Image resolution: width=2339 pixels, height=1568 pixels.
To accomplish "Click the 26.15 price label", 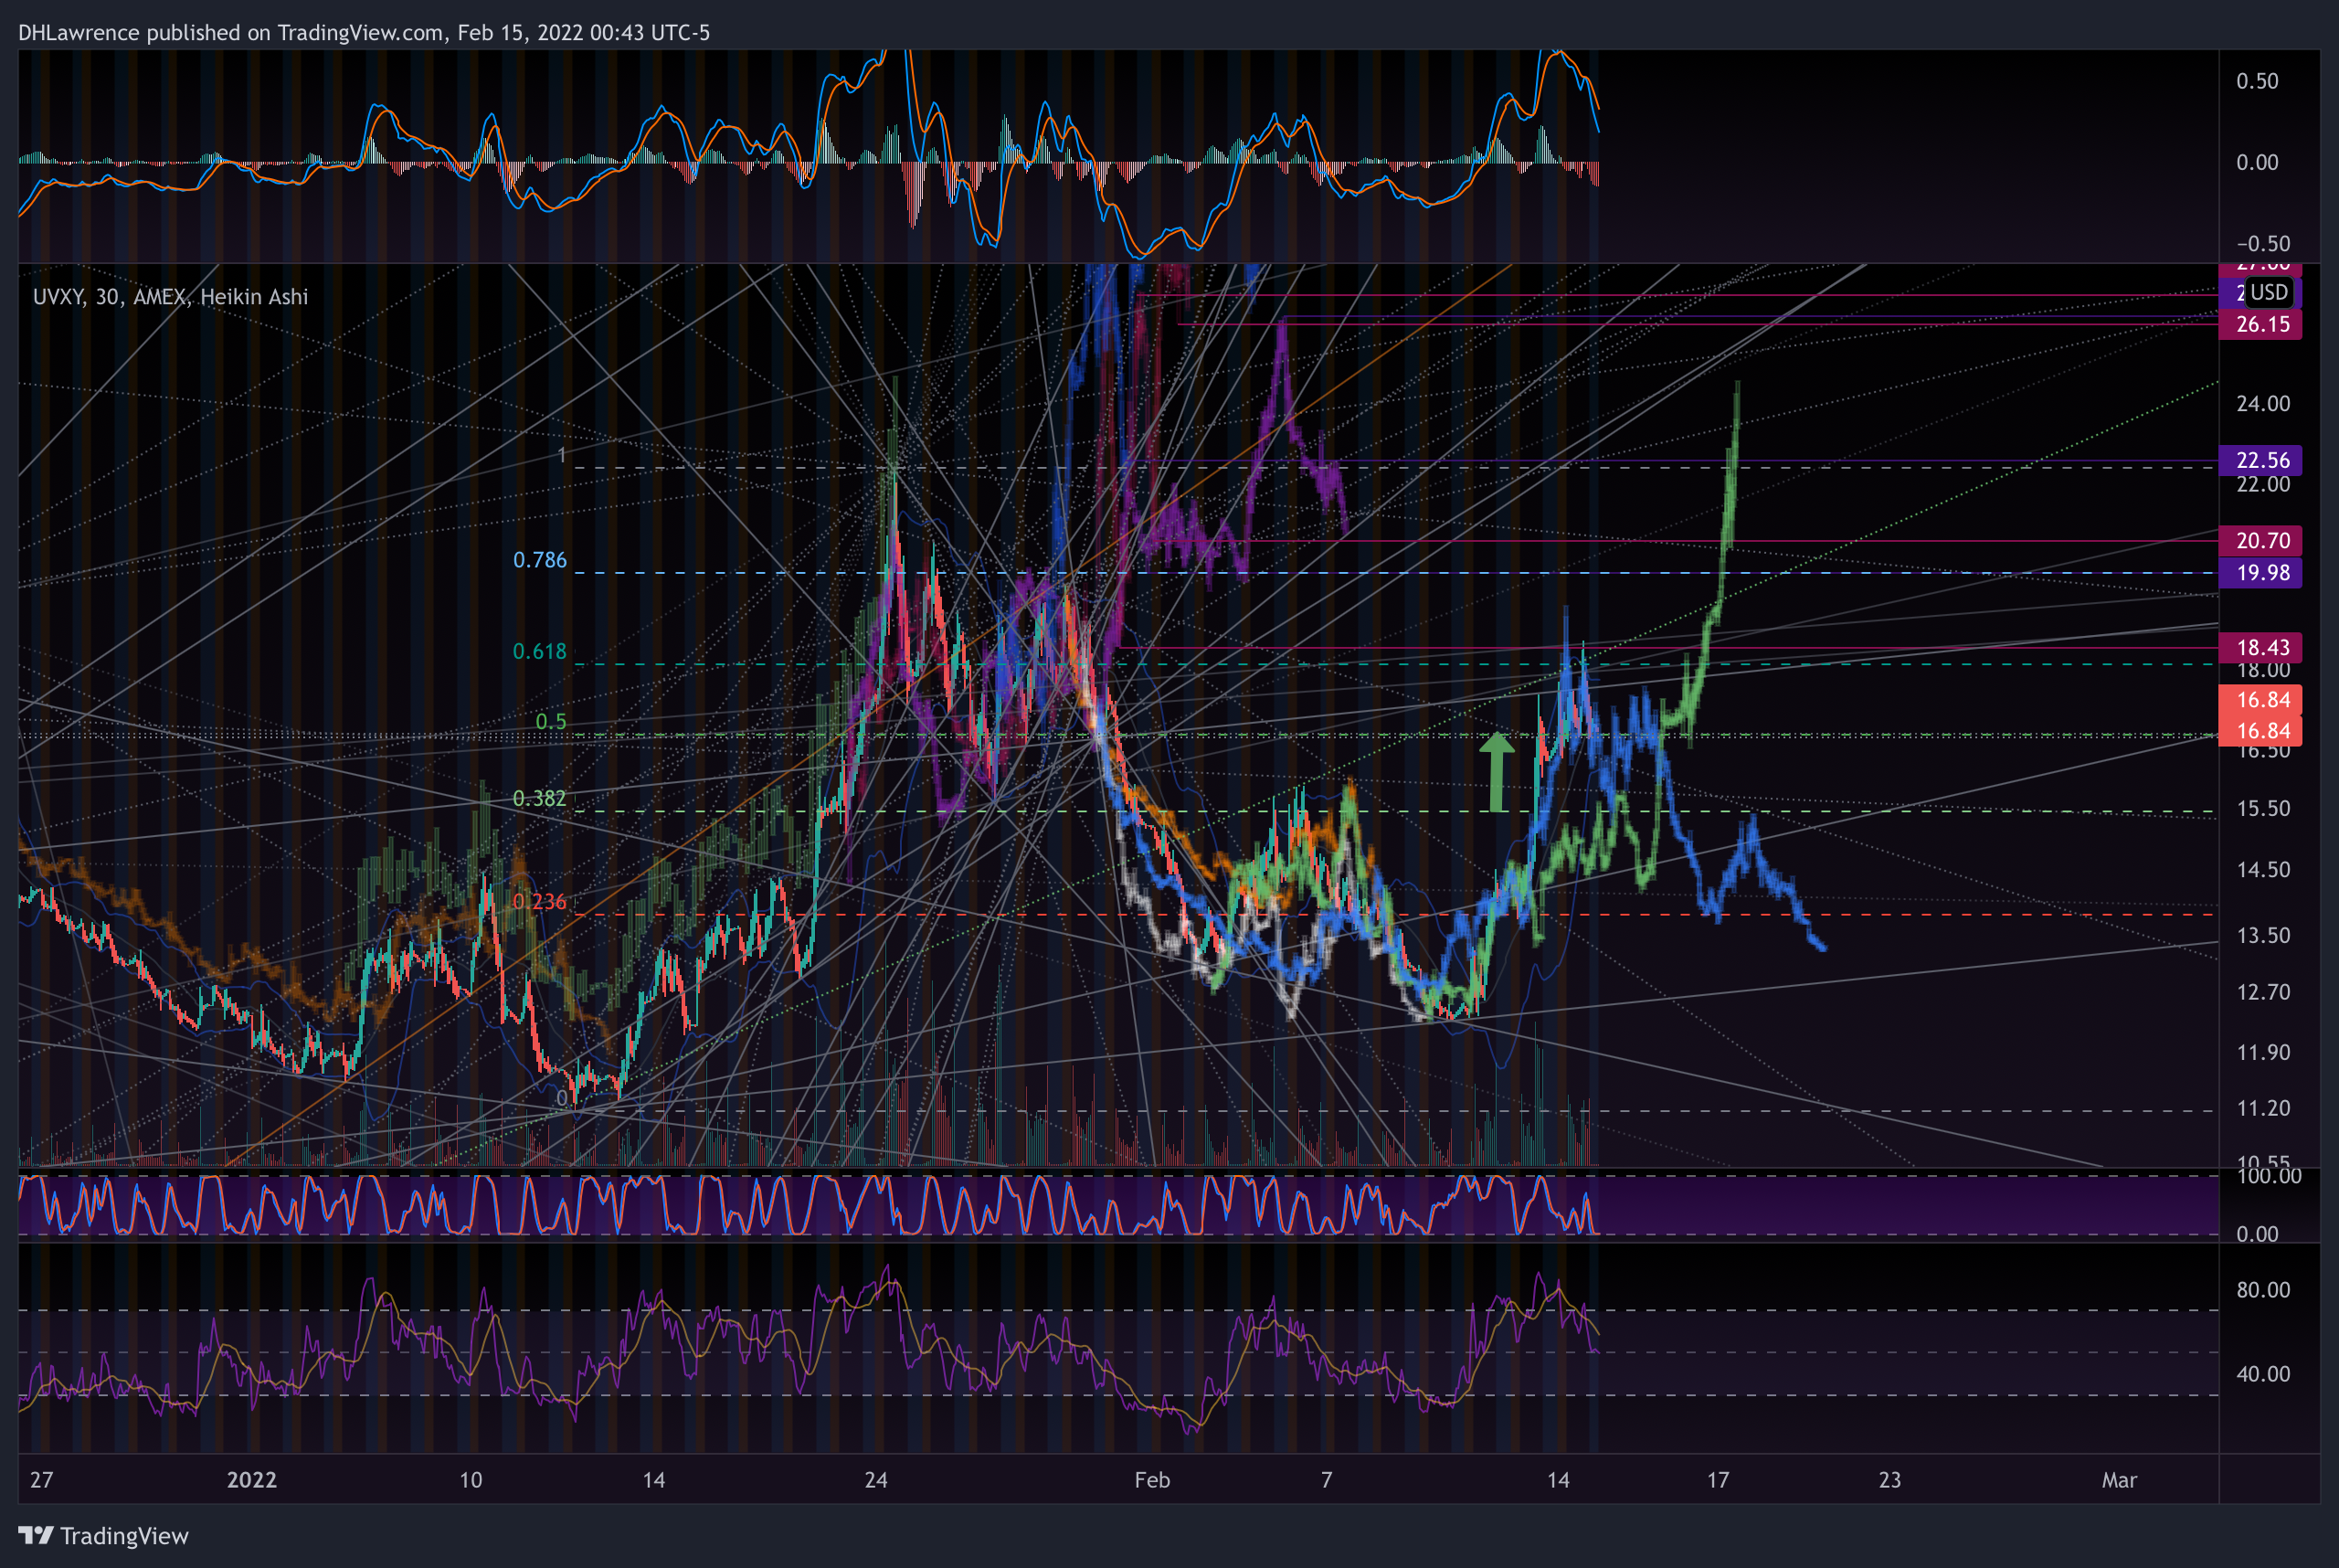I will tap(2260, 324).
